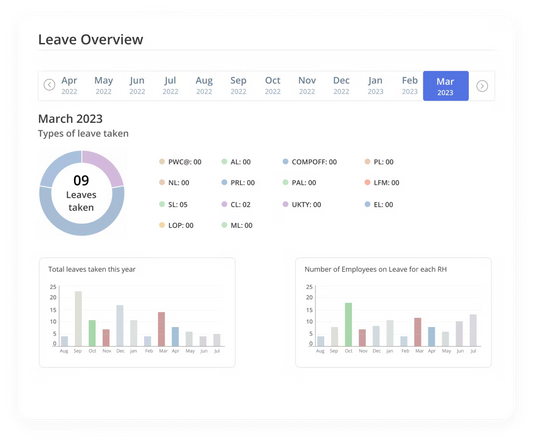Click the Mar bar in Total leaves chart
Viewport: 533px width, 443px height.
pos(161,329)
